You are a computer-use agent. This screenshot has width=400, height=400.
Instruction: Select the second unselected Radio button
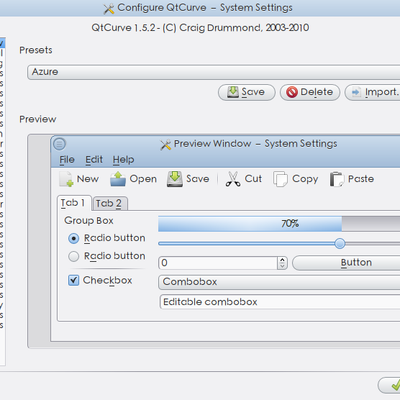(74, 256)
